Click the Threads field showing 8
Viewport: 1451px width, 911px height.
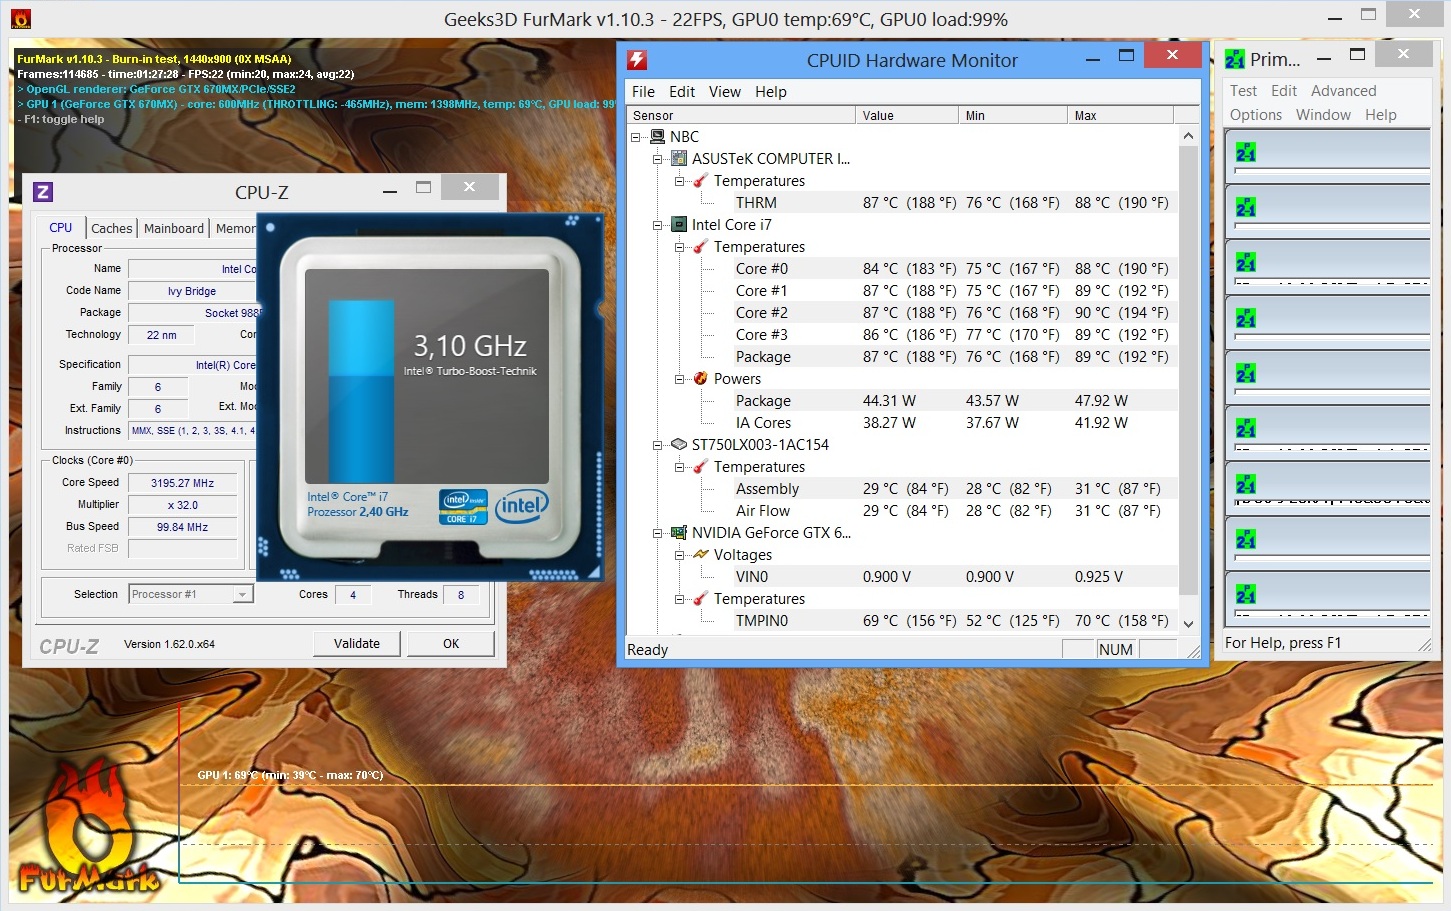tap(461, 595)
